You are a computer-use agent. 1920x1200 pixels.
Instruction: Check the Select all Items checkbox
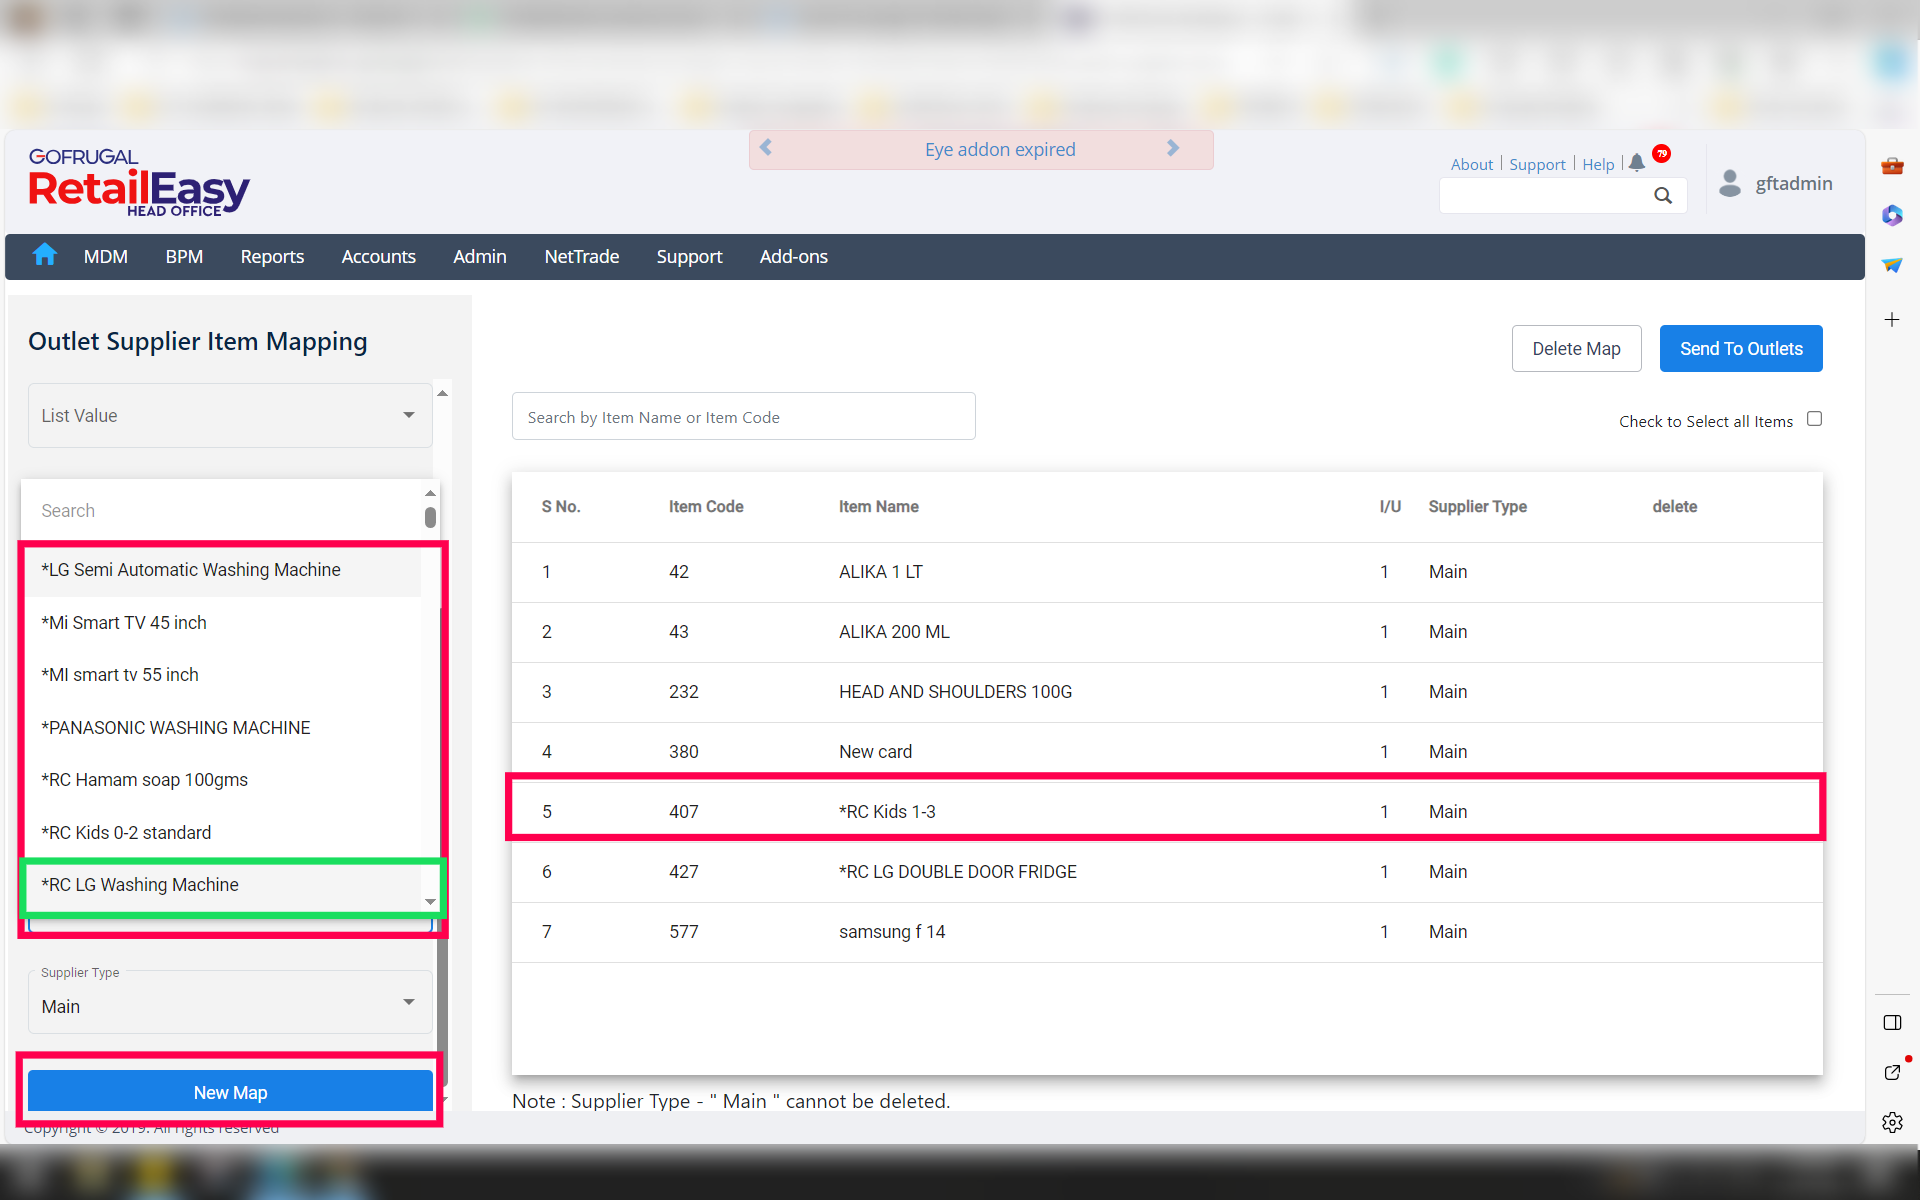click(x=1814, y=419)
